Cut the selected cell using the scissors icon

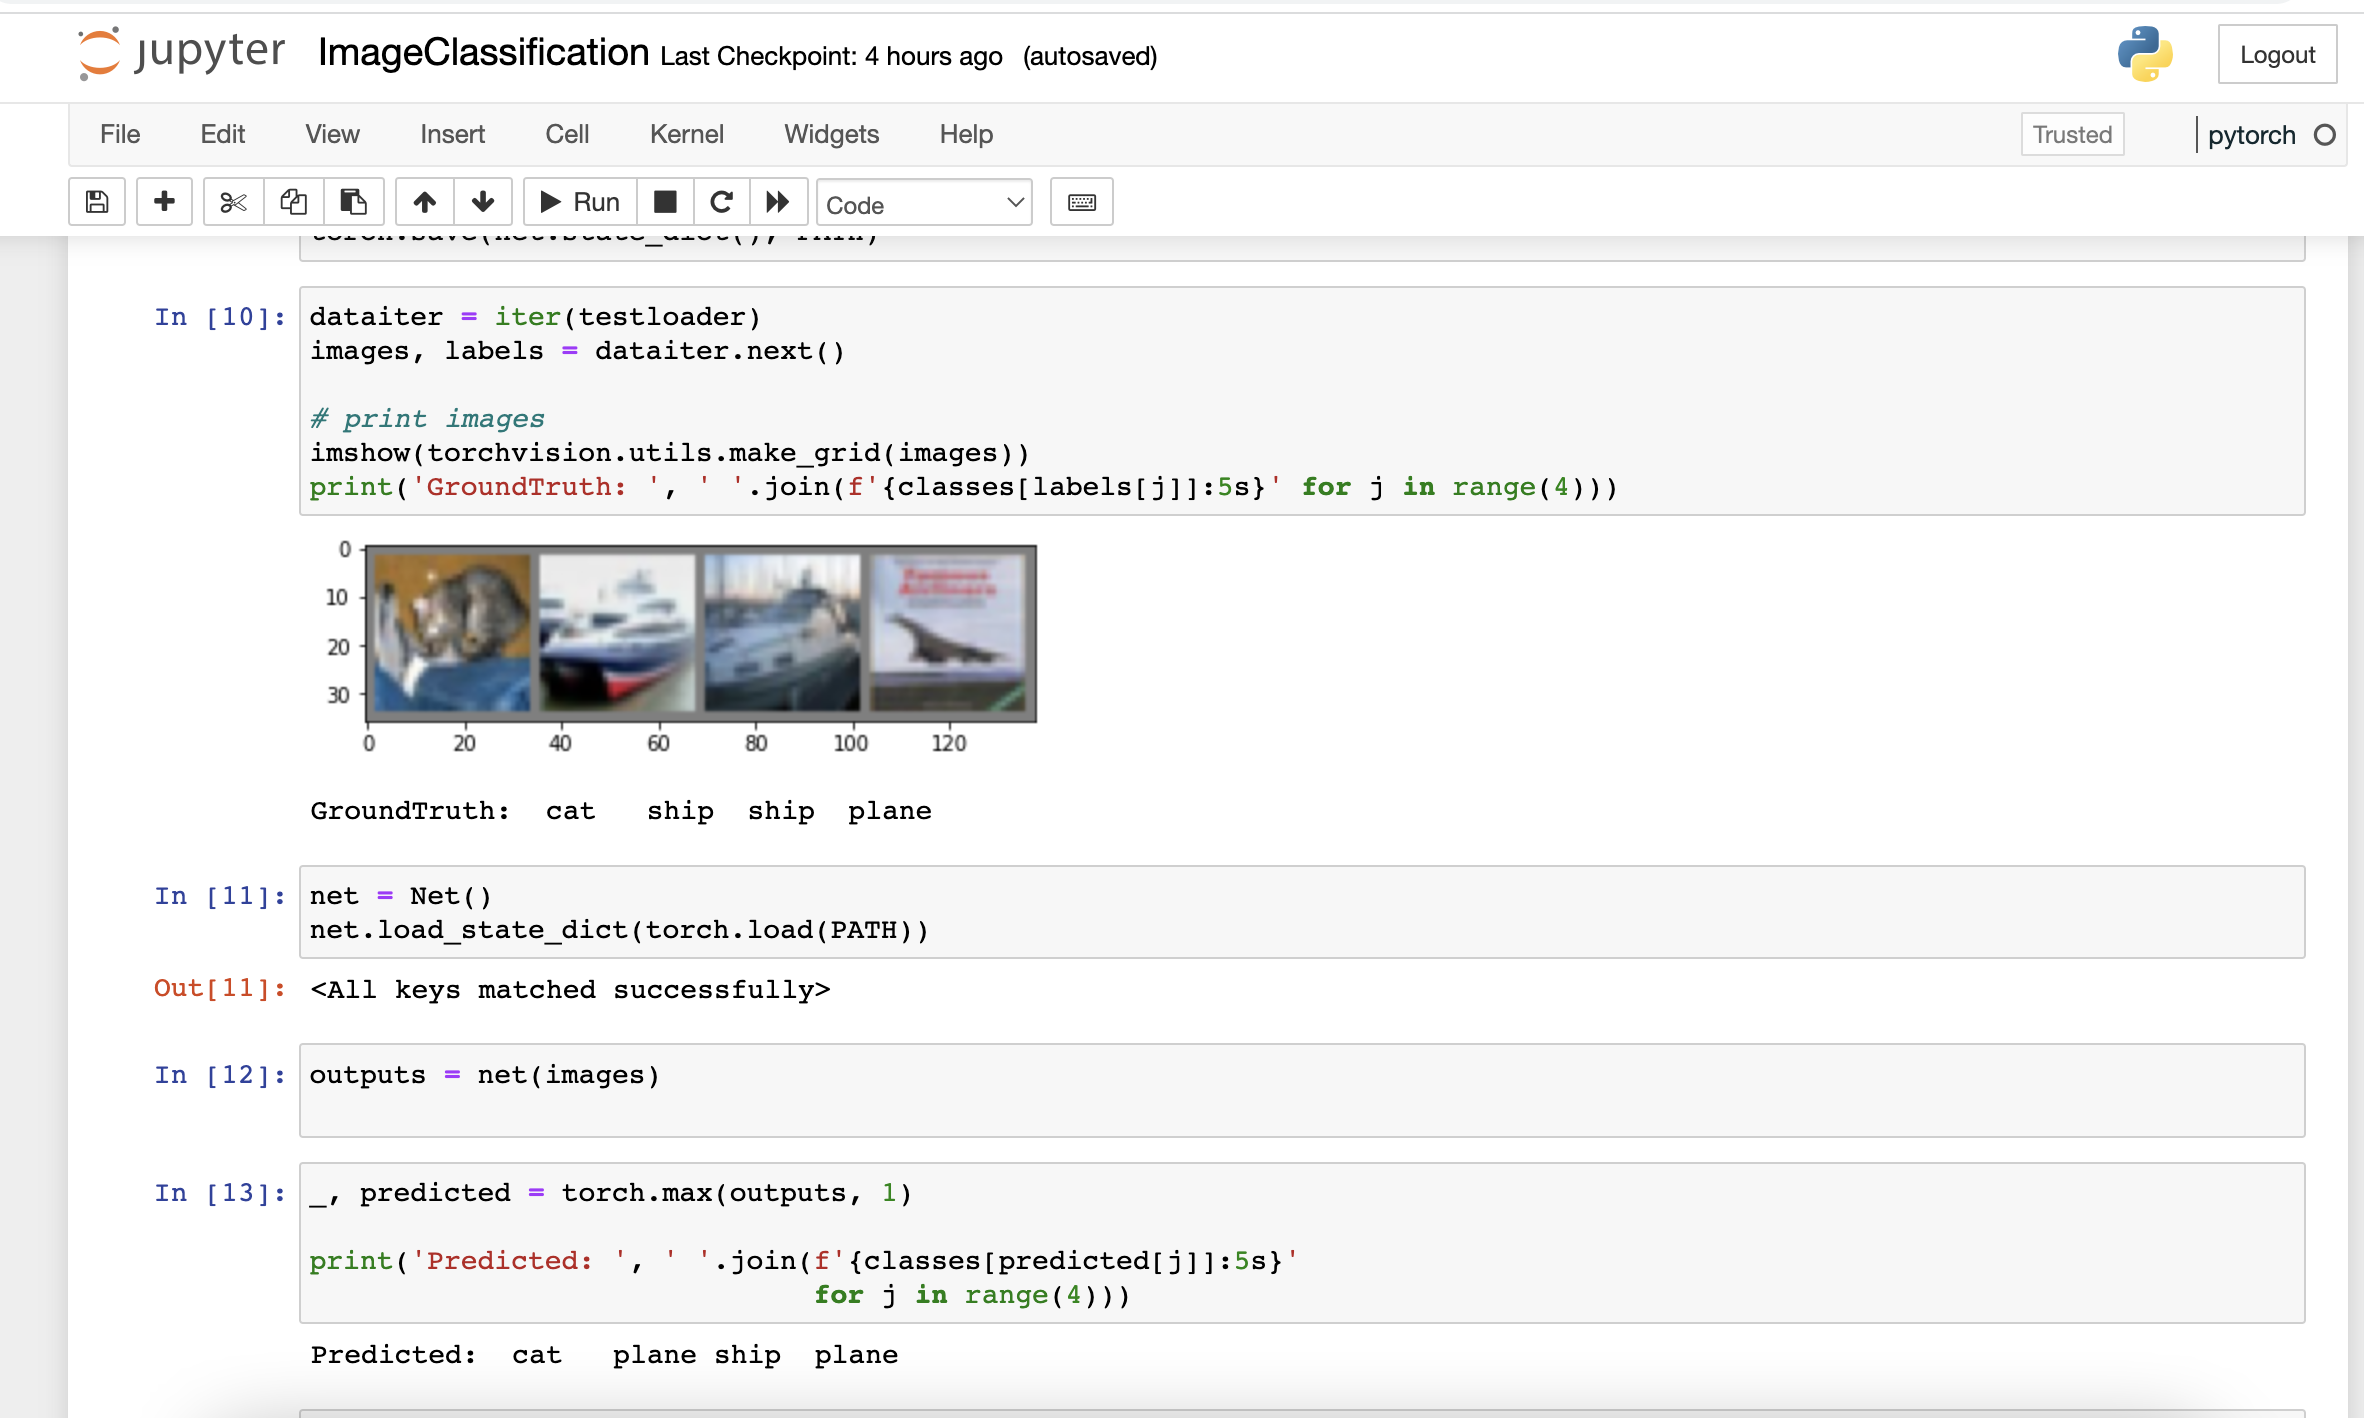coord(232,201)
